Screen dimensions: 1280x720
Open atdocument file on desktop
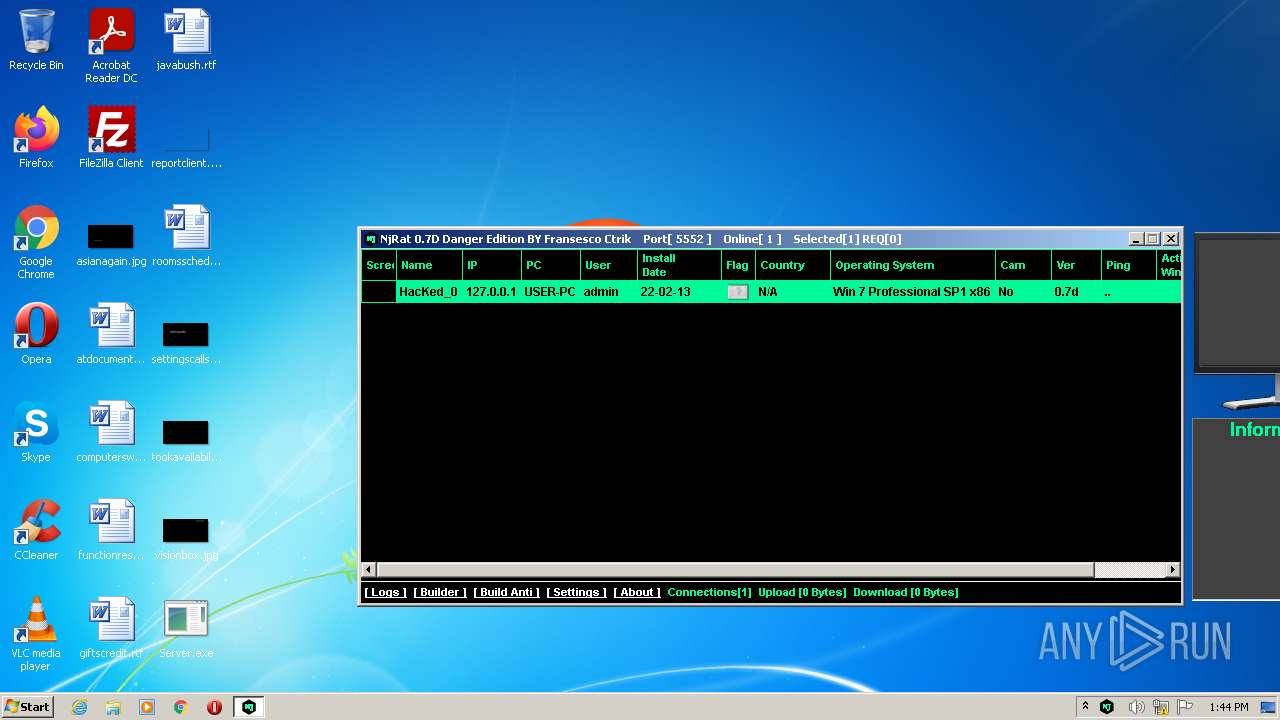(x=111, y=335)
